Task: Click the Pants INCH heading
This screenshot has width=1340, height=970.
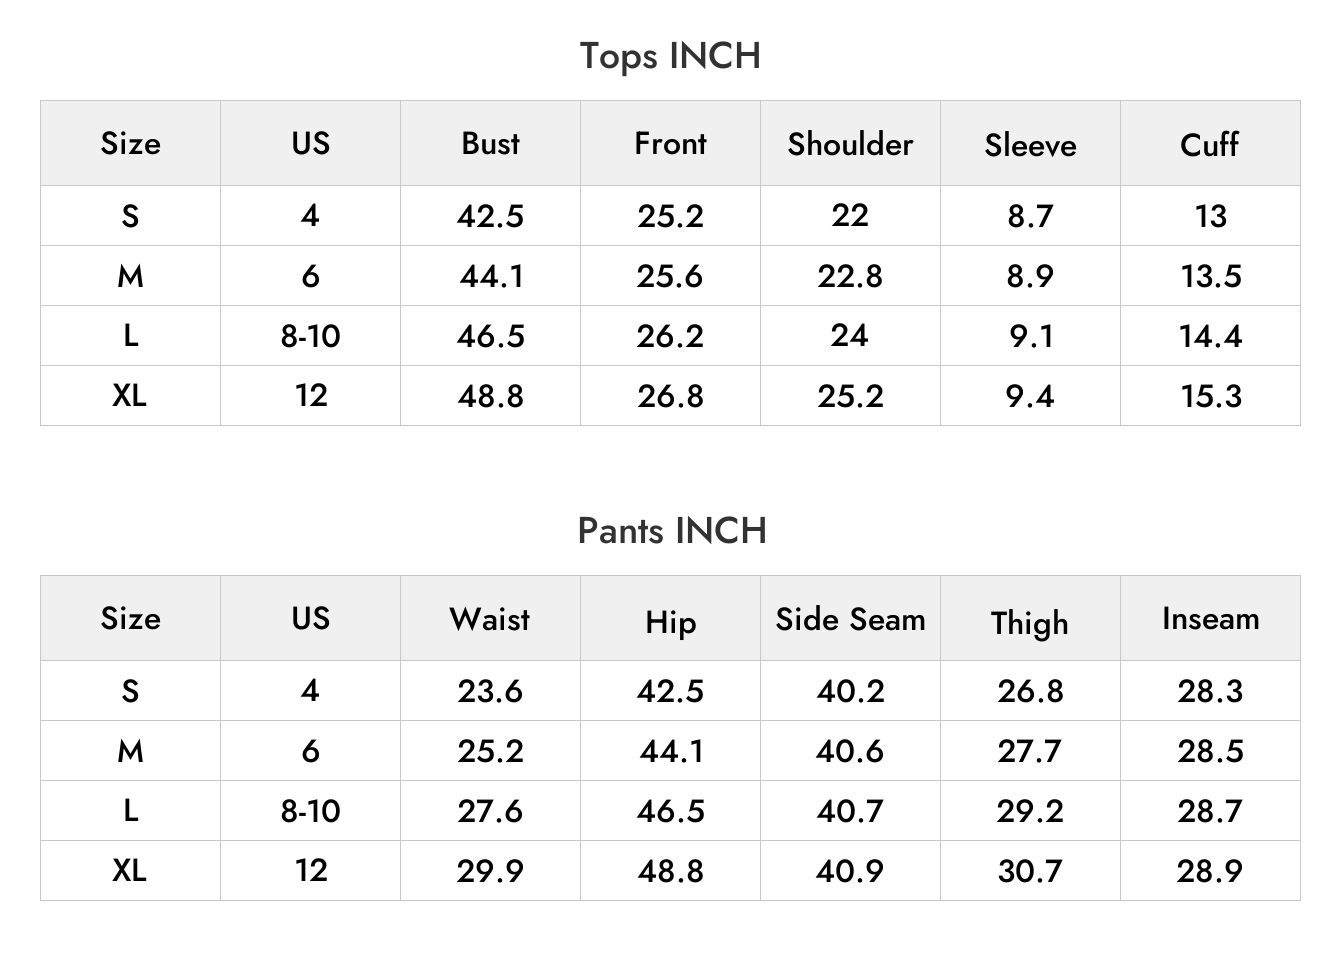Action: click(672, 530)
